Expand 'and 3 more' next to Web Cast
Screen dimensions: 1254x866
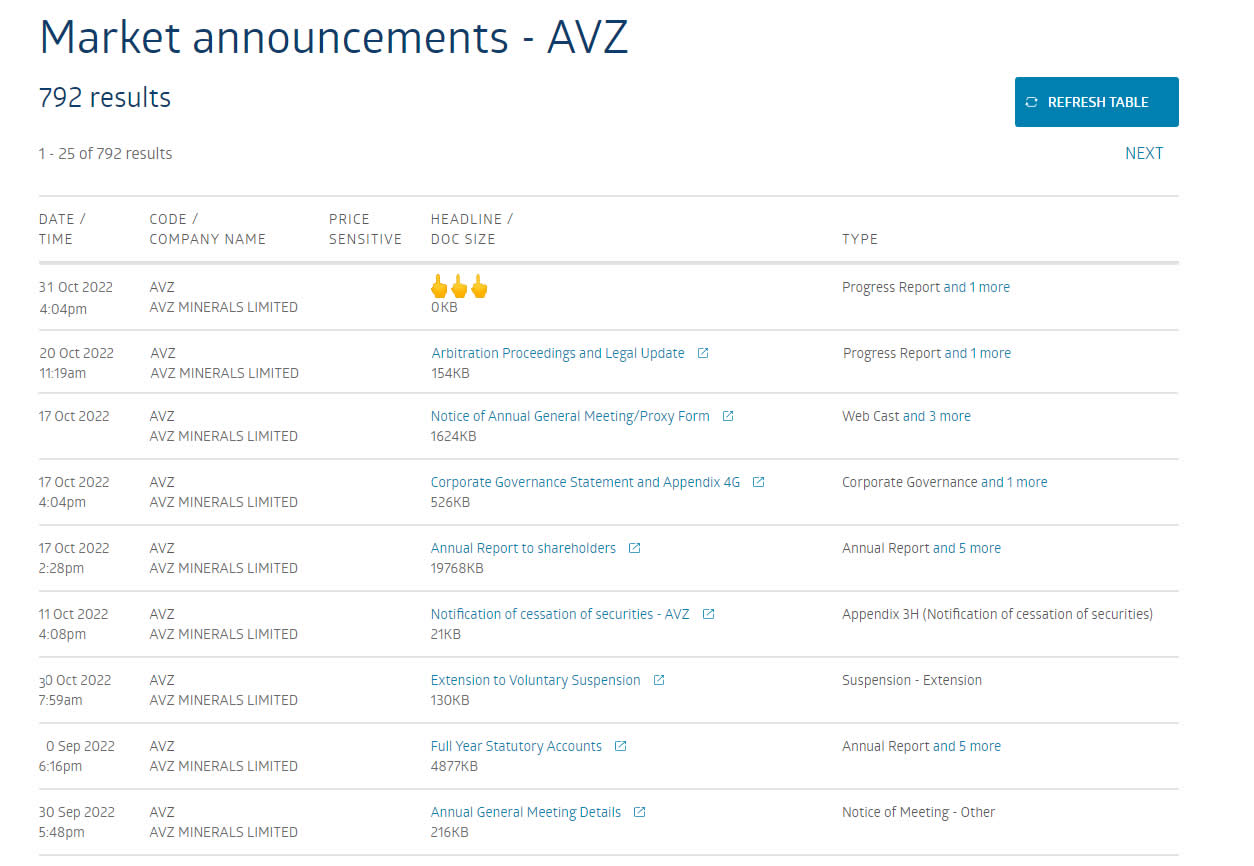point(937,416)
